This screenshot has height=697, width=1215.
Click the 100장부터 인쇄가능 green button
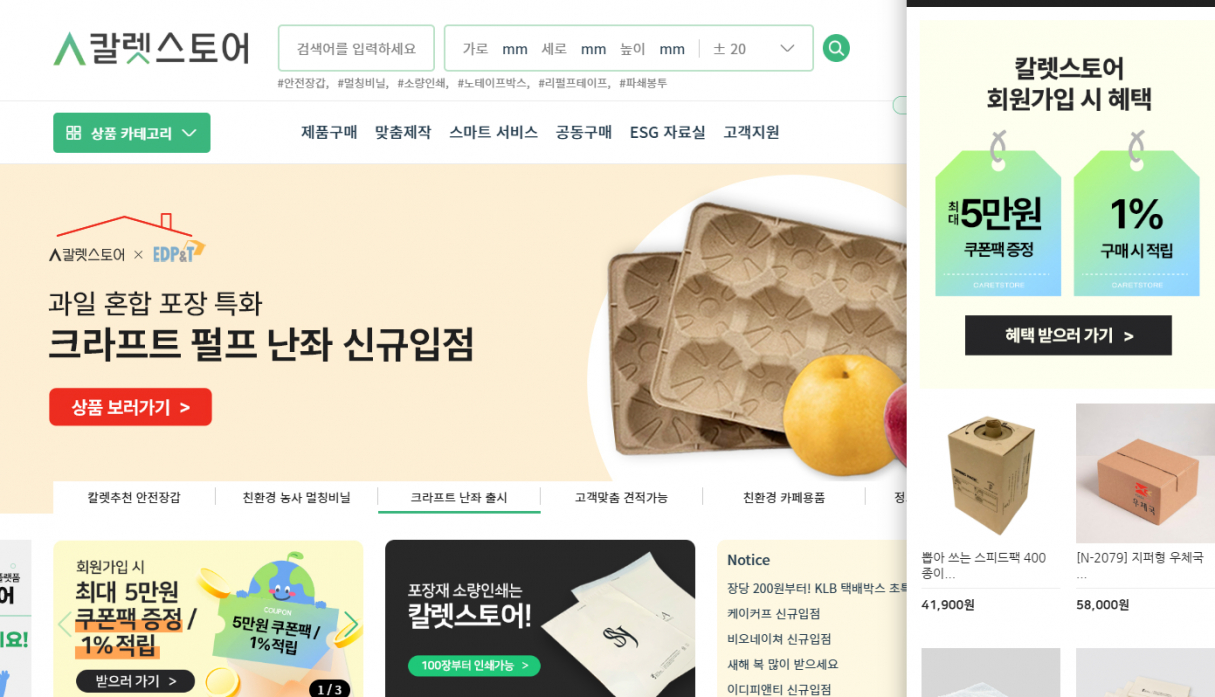pos(474,665)
